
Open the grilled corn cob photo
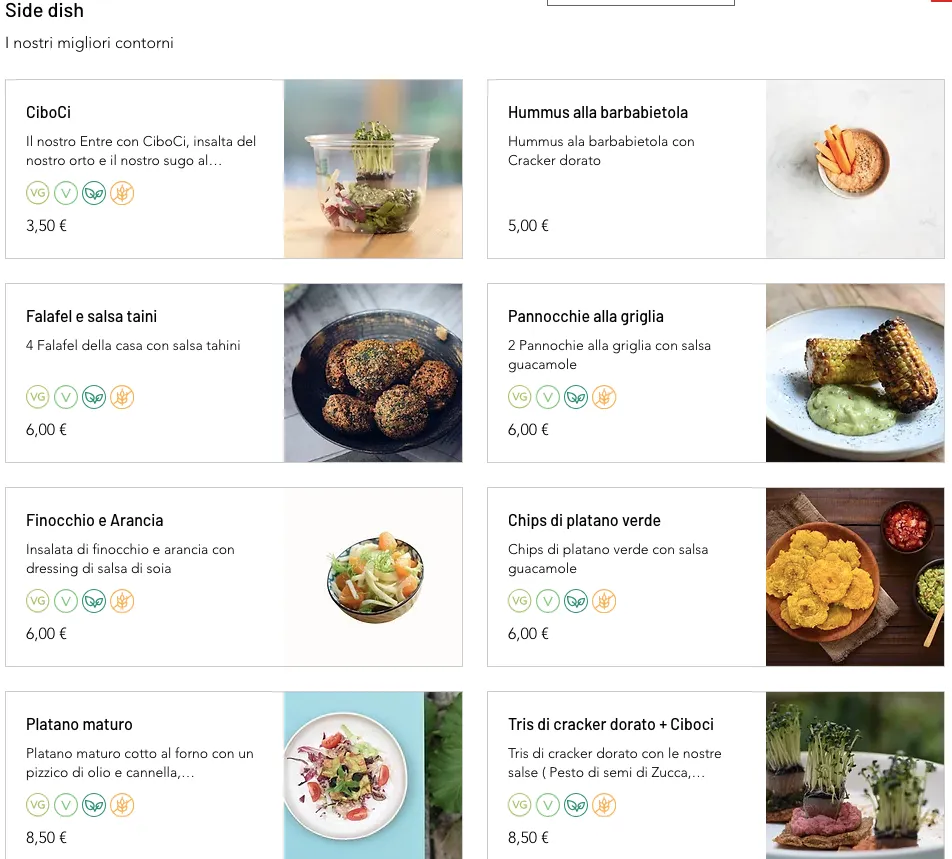coord(855,373)
